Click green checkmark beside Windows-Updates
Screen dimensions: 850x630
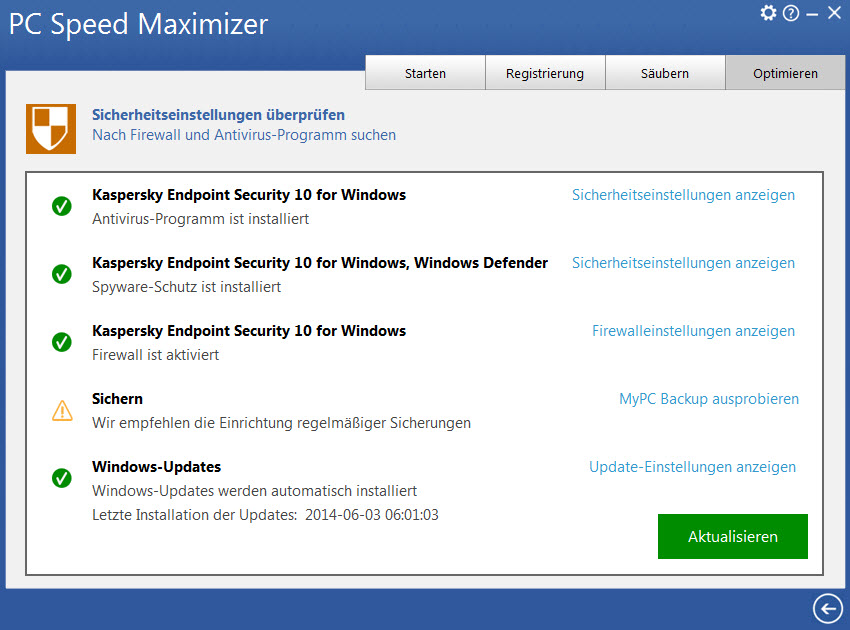click(62, 478)
